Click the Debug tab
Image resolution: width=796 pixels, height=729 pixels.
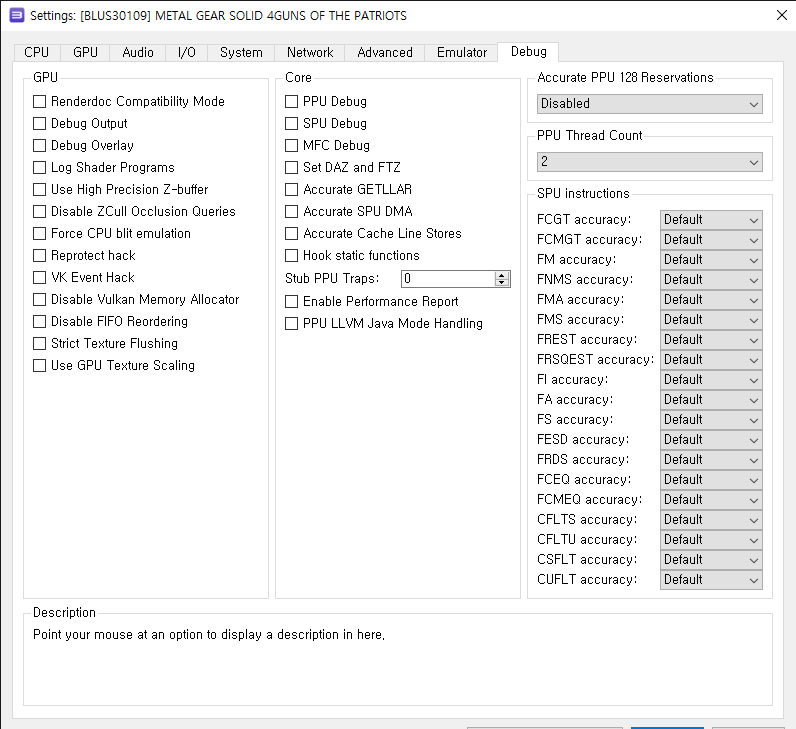(x=528, y=52)
